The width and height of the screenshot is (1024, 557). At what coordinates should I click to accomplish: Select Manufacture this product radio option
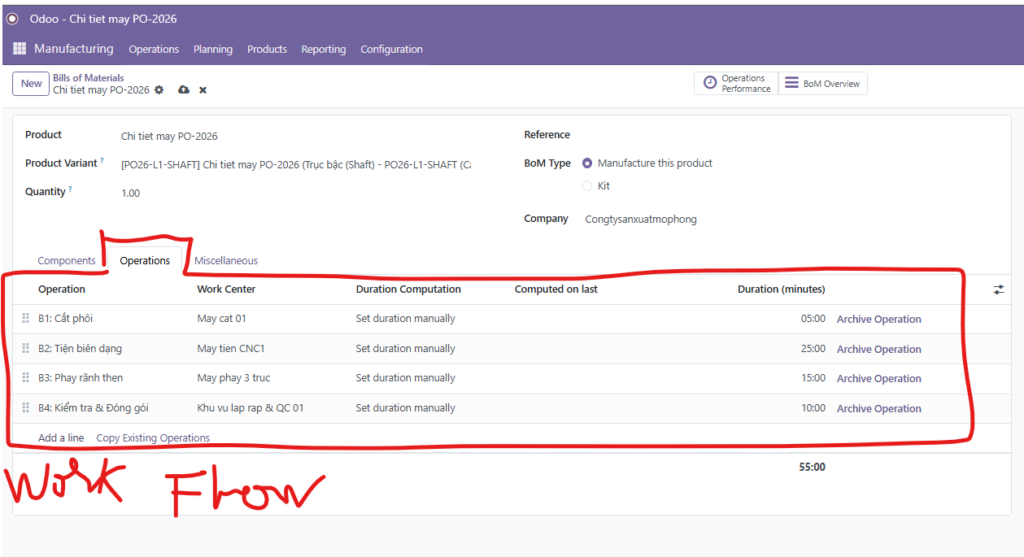tap(587, 163)
